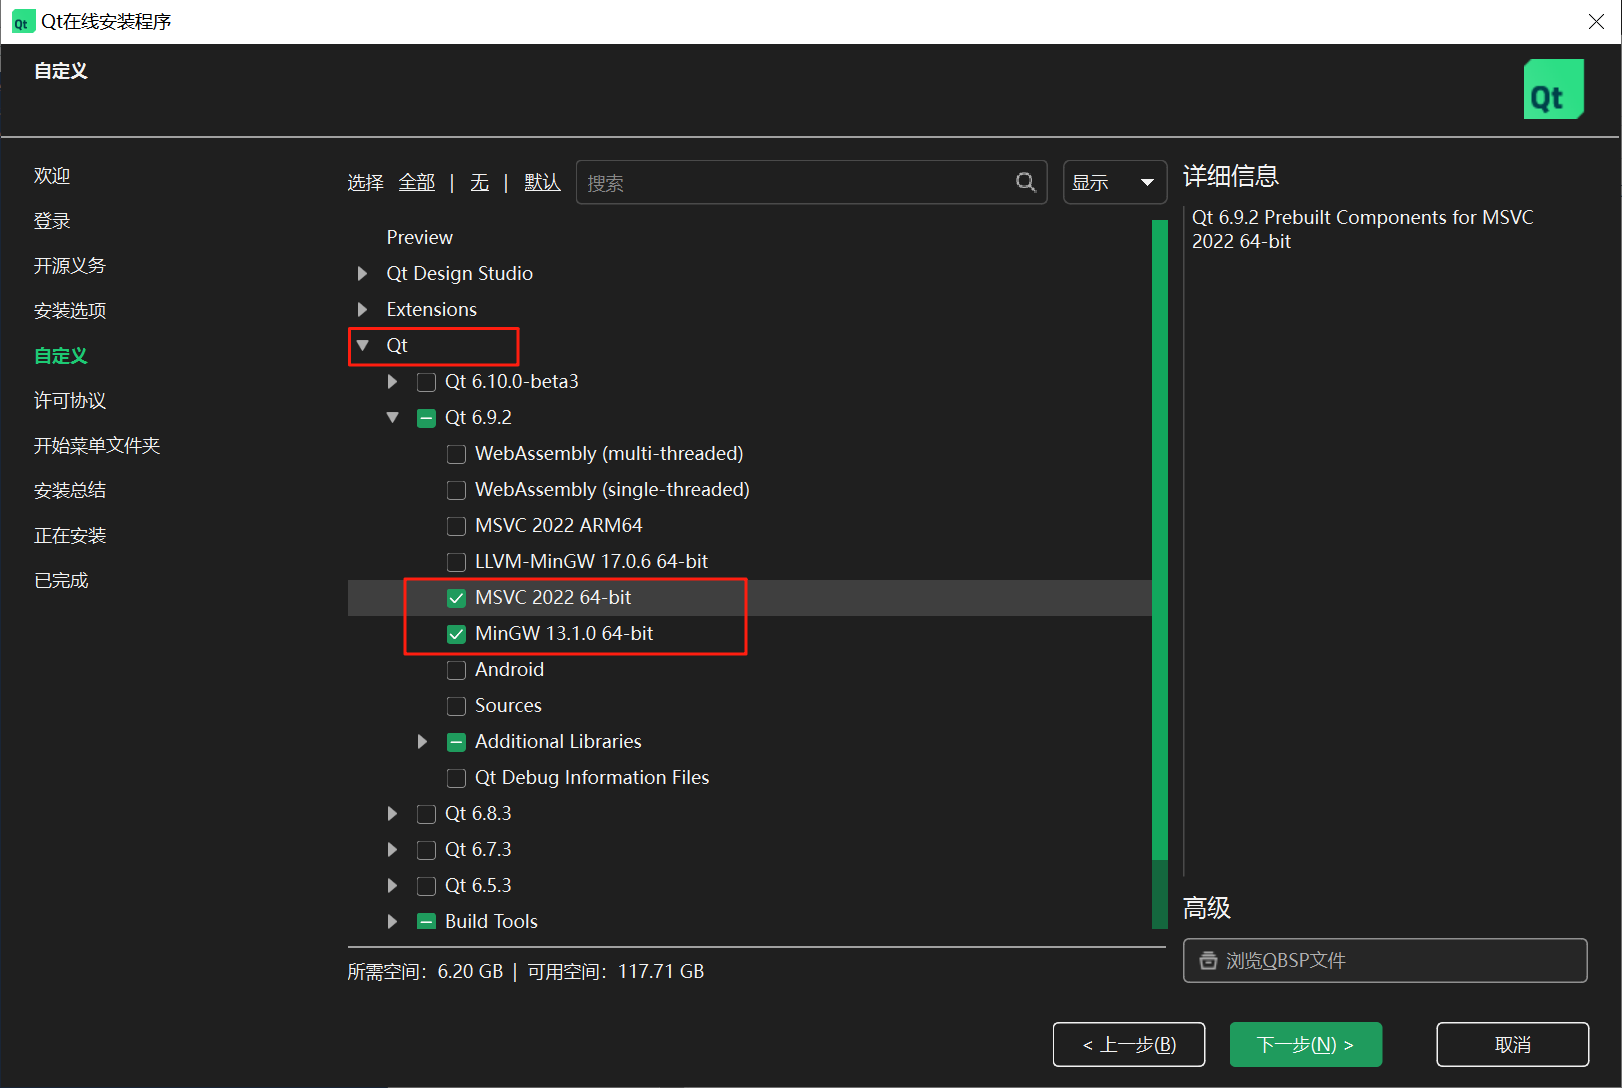Expand the Qt 6.8.3 node arrow
This screenshot has width=1622, height=1088.
click(x=392, y=813)
